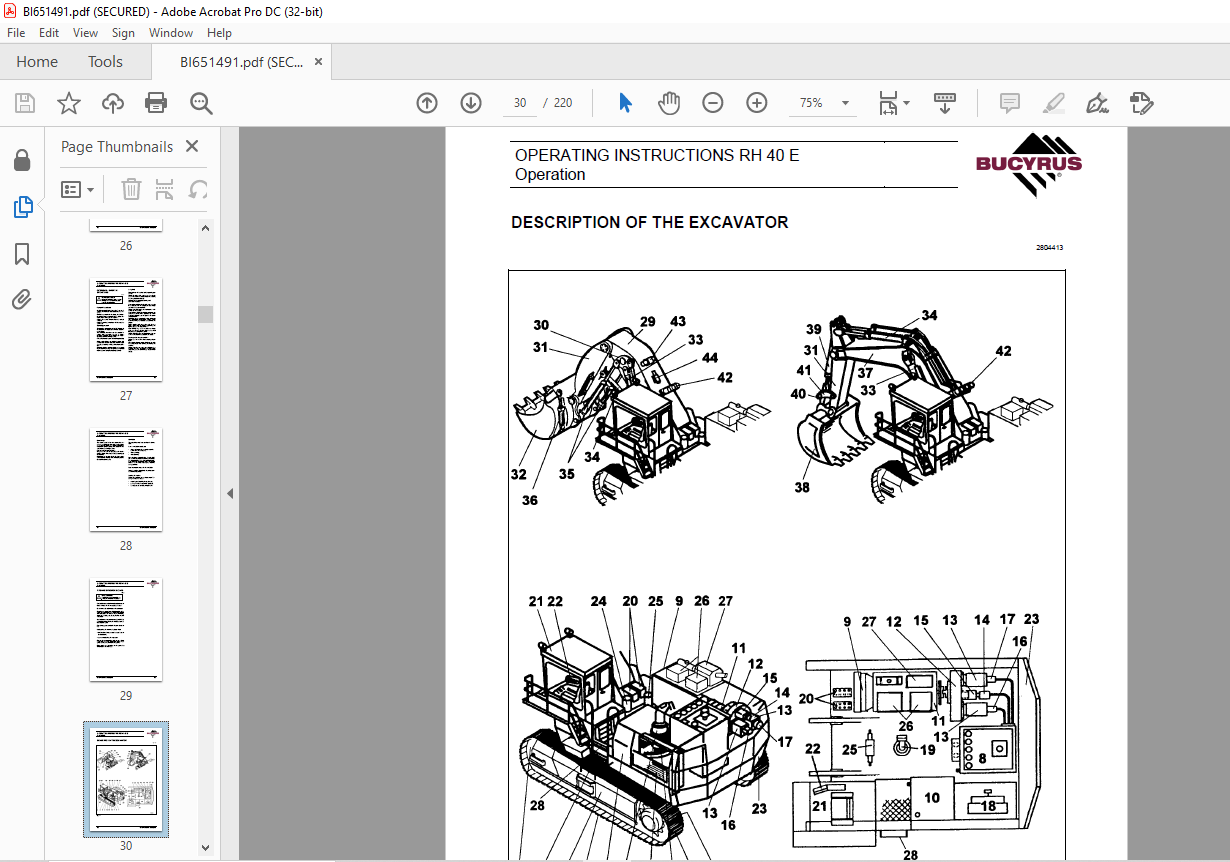The height and width of the screenshot is (862, 1230).
Task: Add a comment with the speech bubble icon
Action: pyautogui.click(x=1010, y=103)
